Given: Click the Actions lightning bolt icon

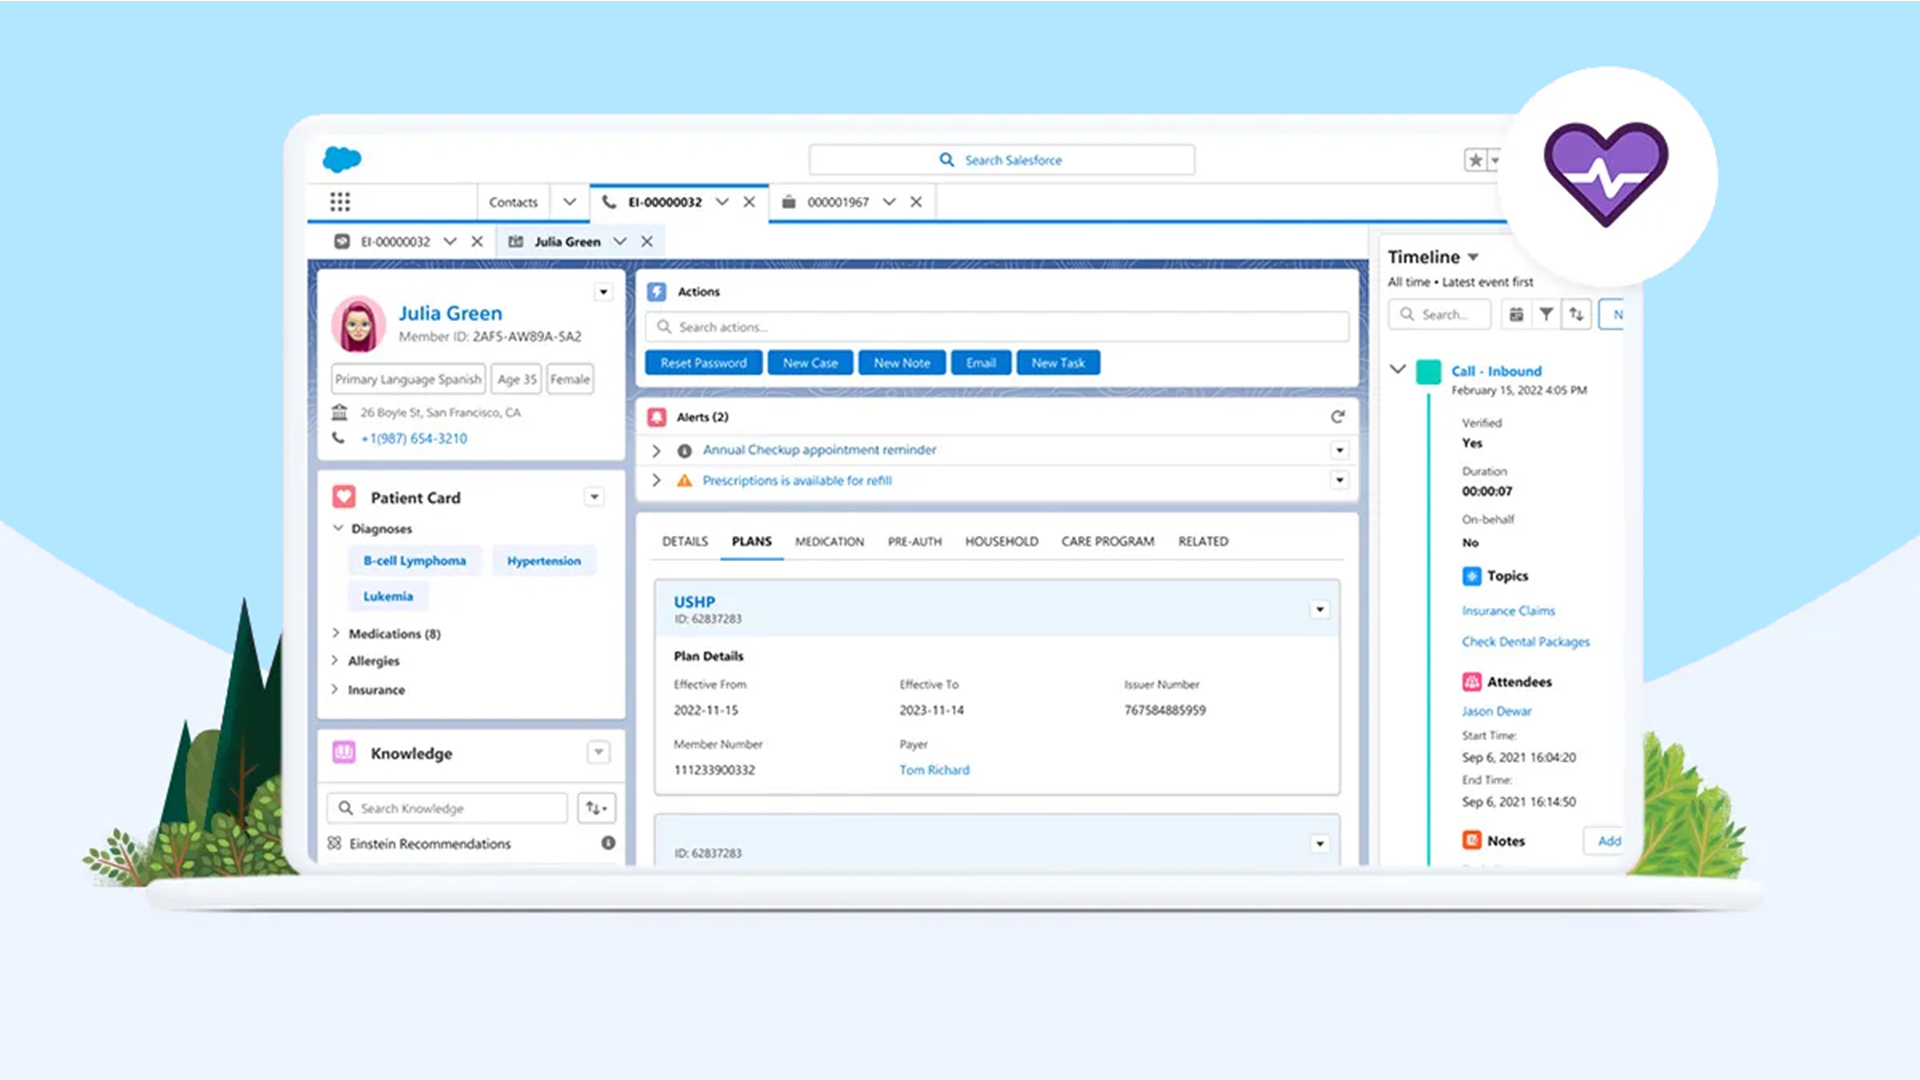Looking at the screenshot, I should pyautogui.click(x=658, y=291).
